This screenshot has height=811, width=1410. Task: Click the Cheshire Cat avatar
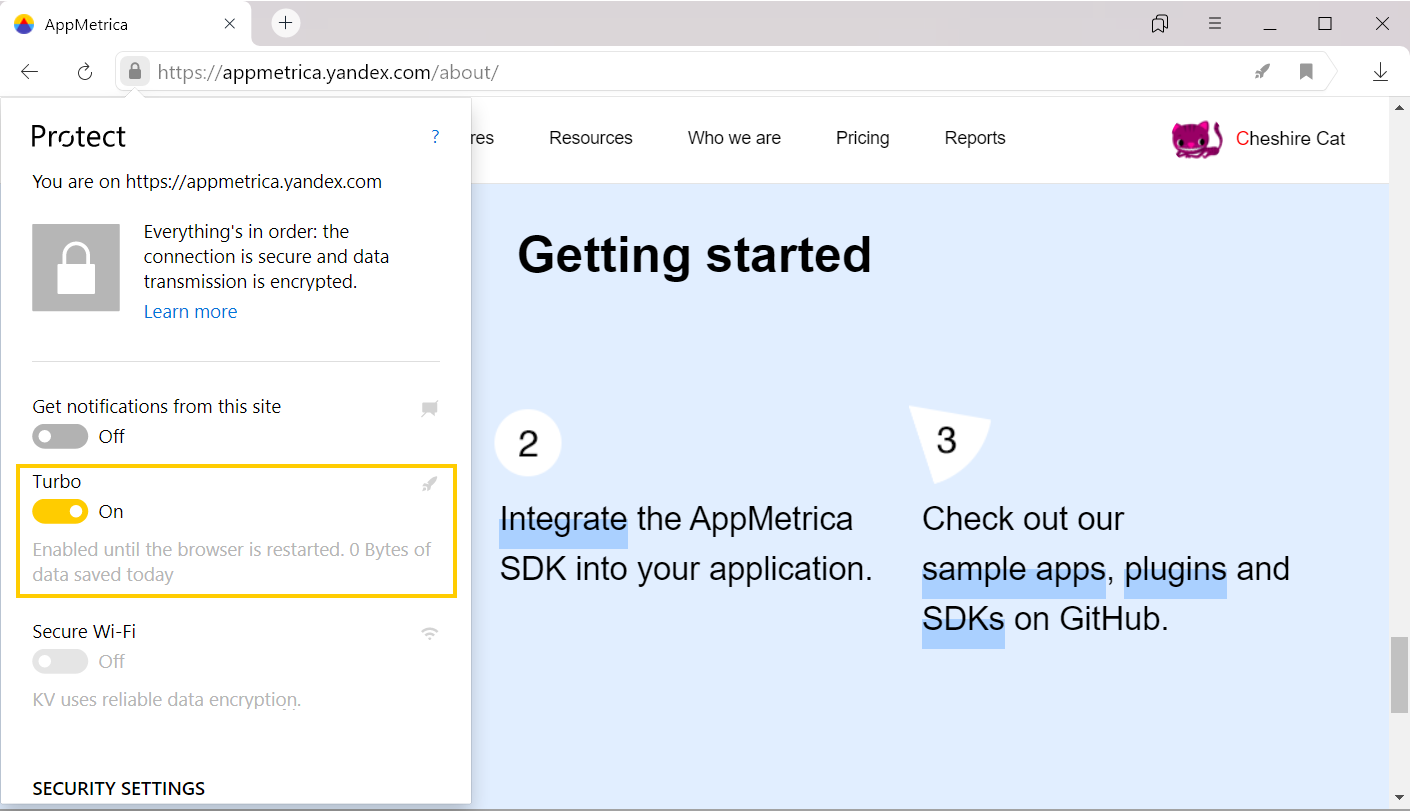tap(1197, 139)
